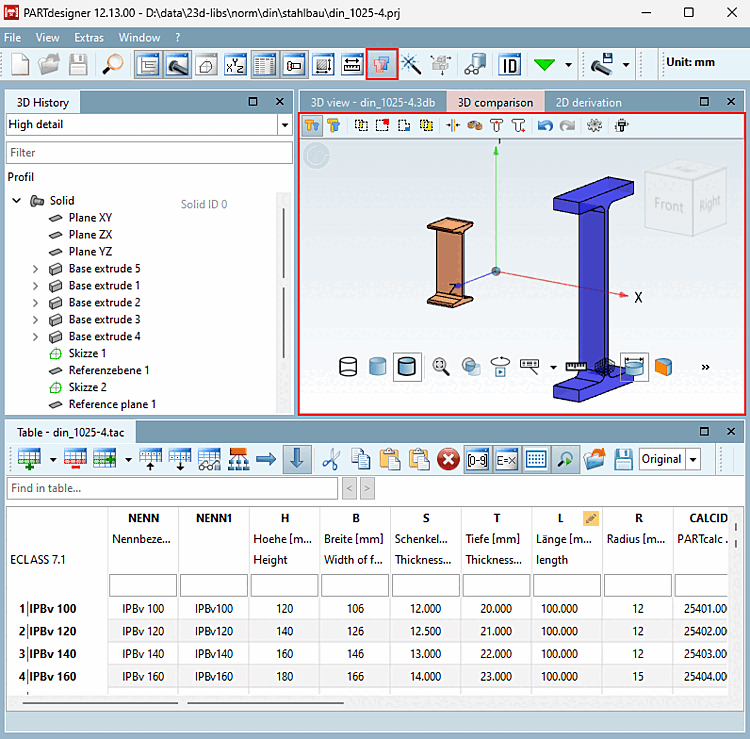Click the save table diskette icon
The image size is (750, 739).
point(623,460)
